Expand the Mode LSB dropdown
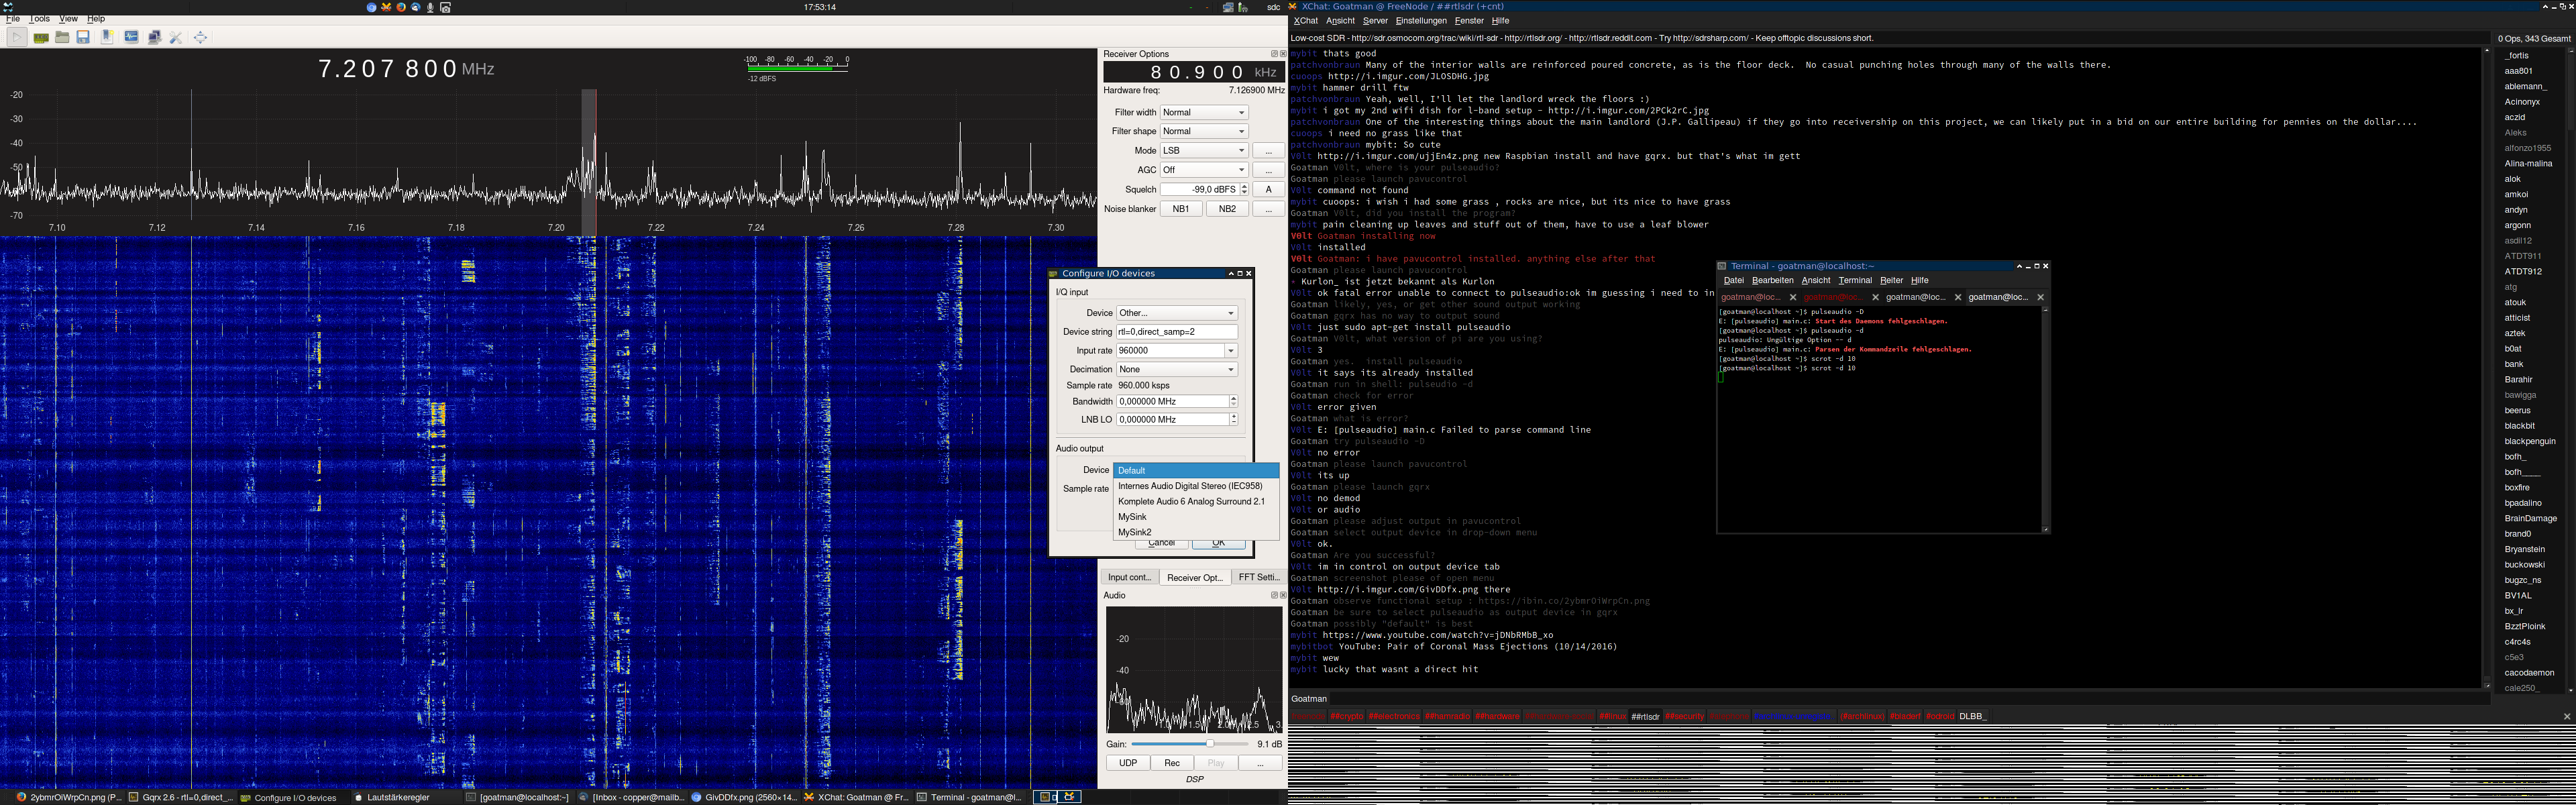This screenshot has height=805, width=2576. click(x=1205, y=151)
